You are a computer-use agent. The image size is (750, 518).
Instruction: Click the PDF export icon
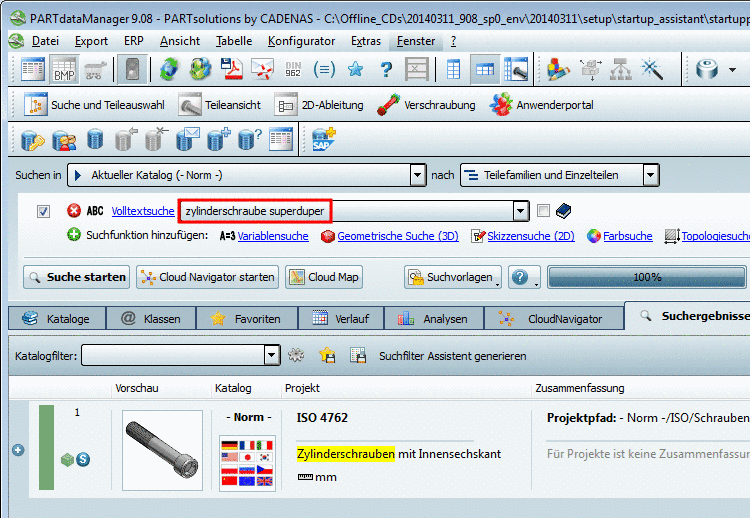[x=232, y=69]
